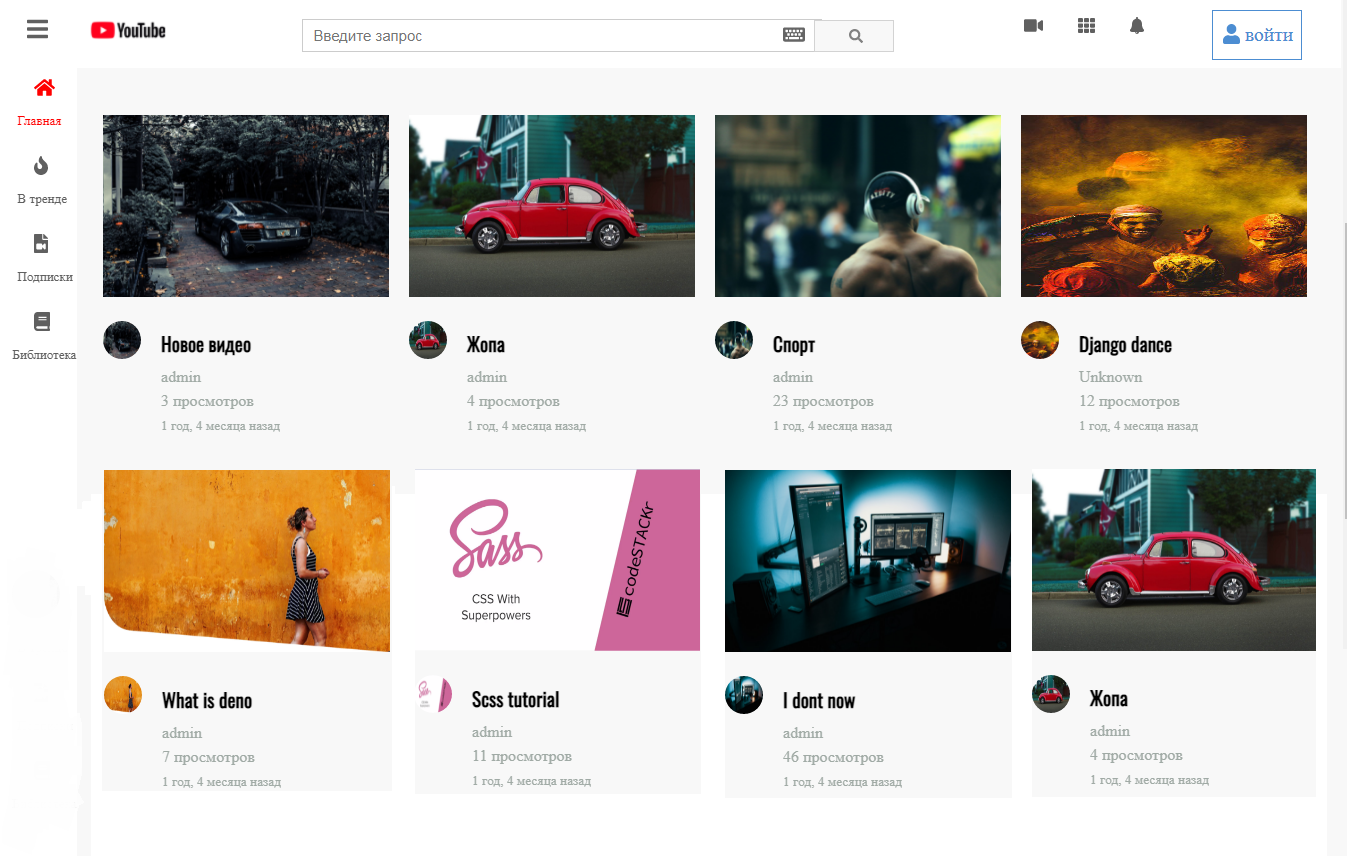Open the apps grid icon

pyautogui.click(x=1087, y=25)
